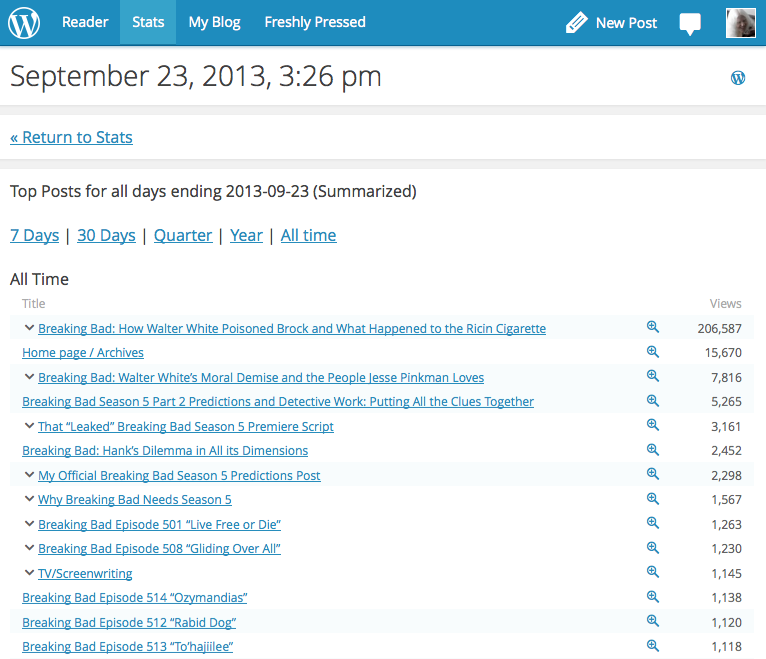Click the small WordPress icon beside the date

pyautogui.click(x=738, y=78)
